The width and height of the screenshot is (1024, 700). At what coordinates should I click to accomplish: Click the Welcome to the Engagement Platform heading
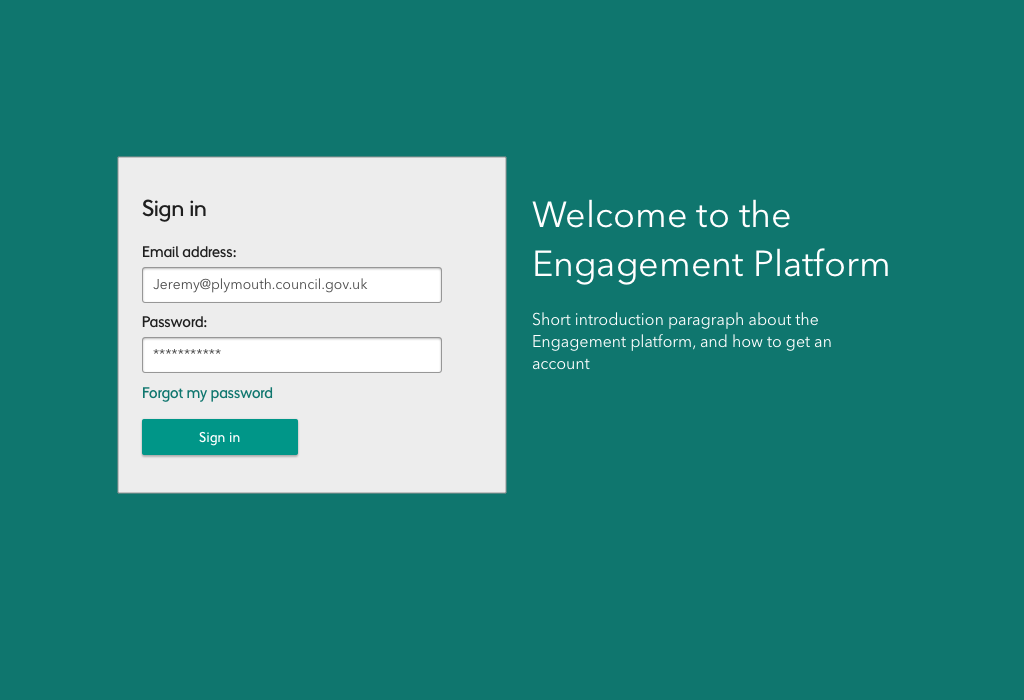(x=711, y=240)
